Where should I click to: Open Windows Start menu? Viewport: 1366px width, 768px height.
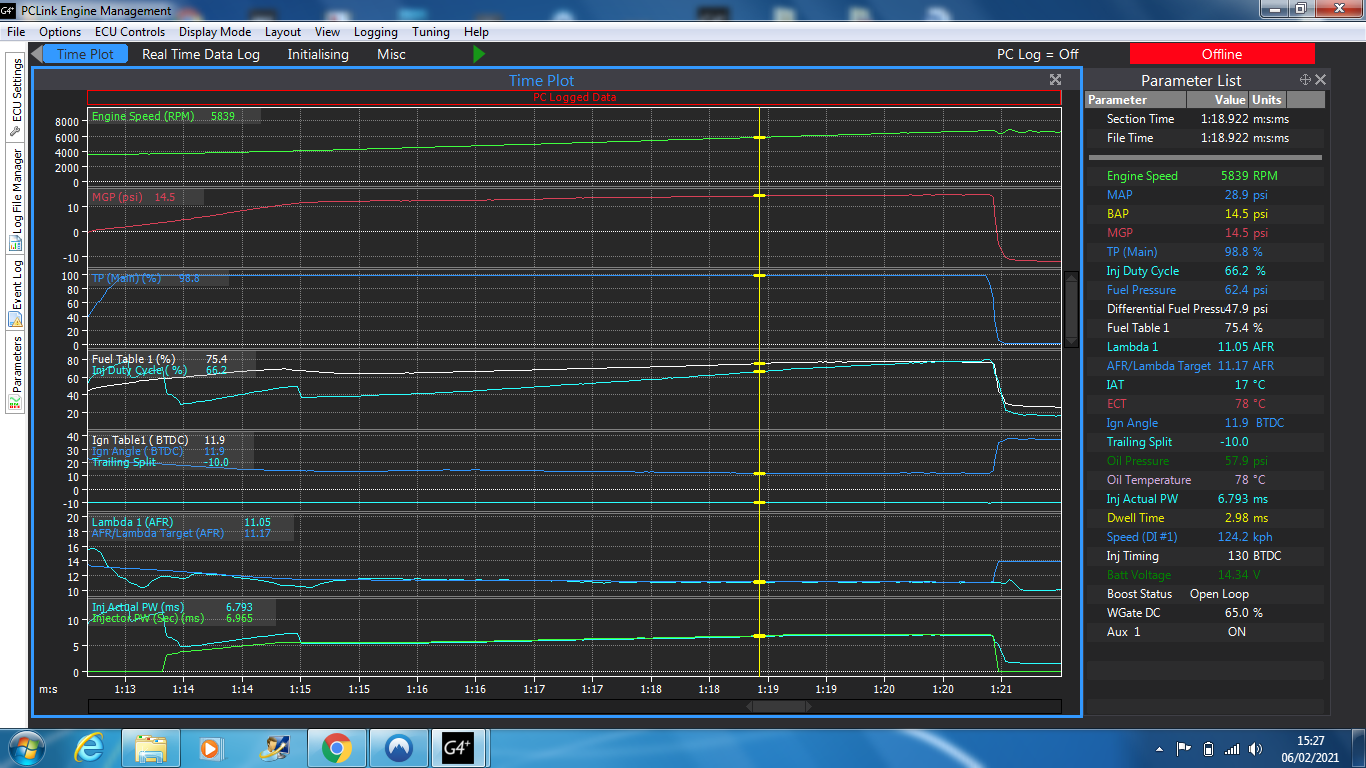[x=24, y=748]
